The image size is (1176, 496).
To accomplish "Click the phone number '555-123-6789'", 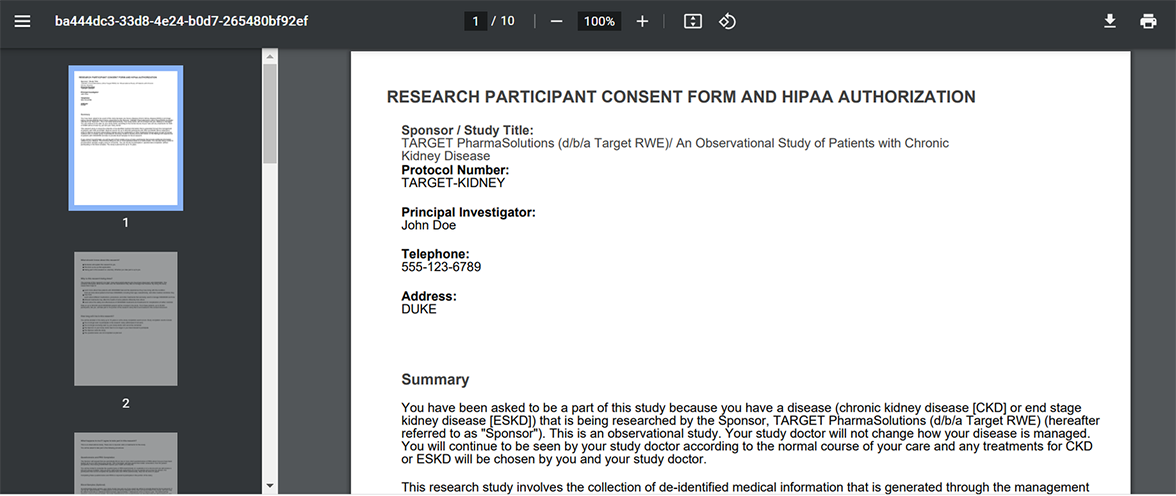I will click(441, 266).
